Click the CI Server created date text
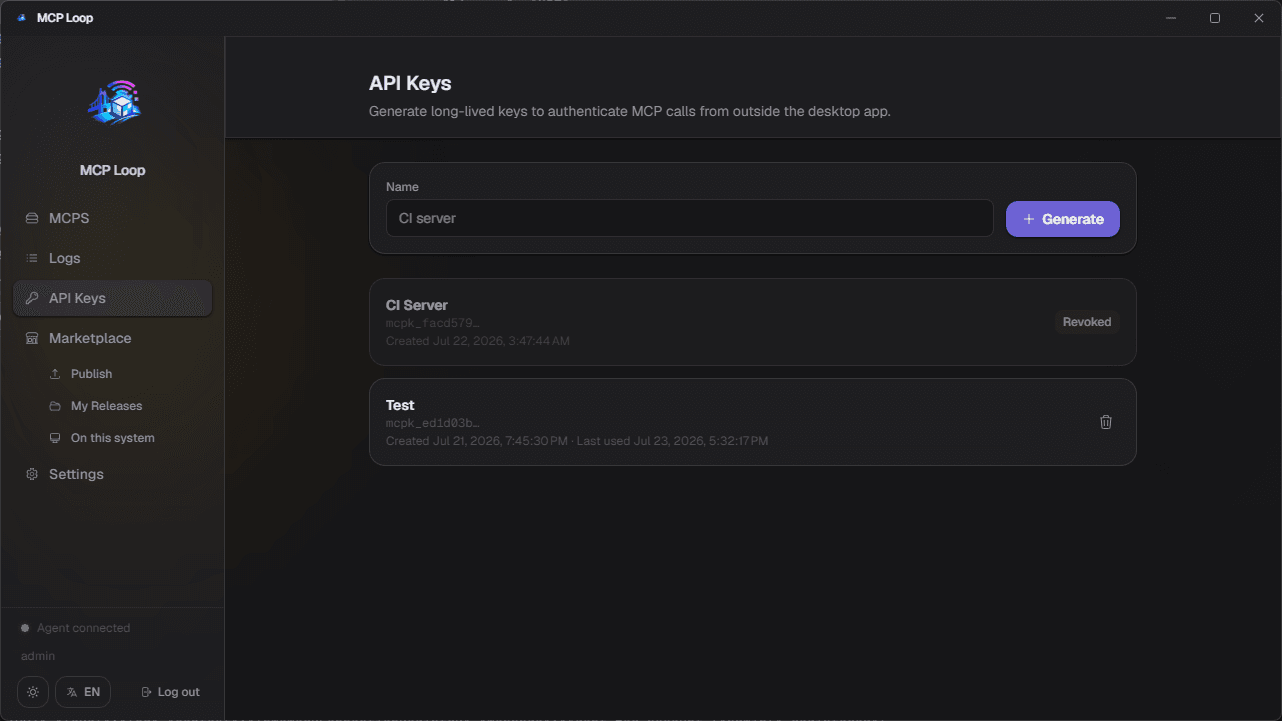The height and width of the screenshot is (721, 1282). [x=478, y=341]
